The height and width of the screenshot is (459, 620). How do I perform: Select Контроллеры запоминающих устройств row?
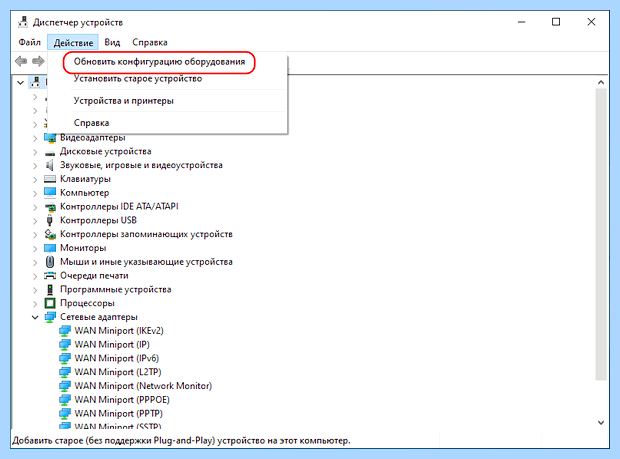(x=146, y=234)
